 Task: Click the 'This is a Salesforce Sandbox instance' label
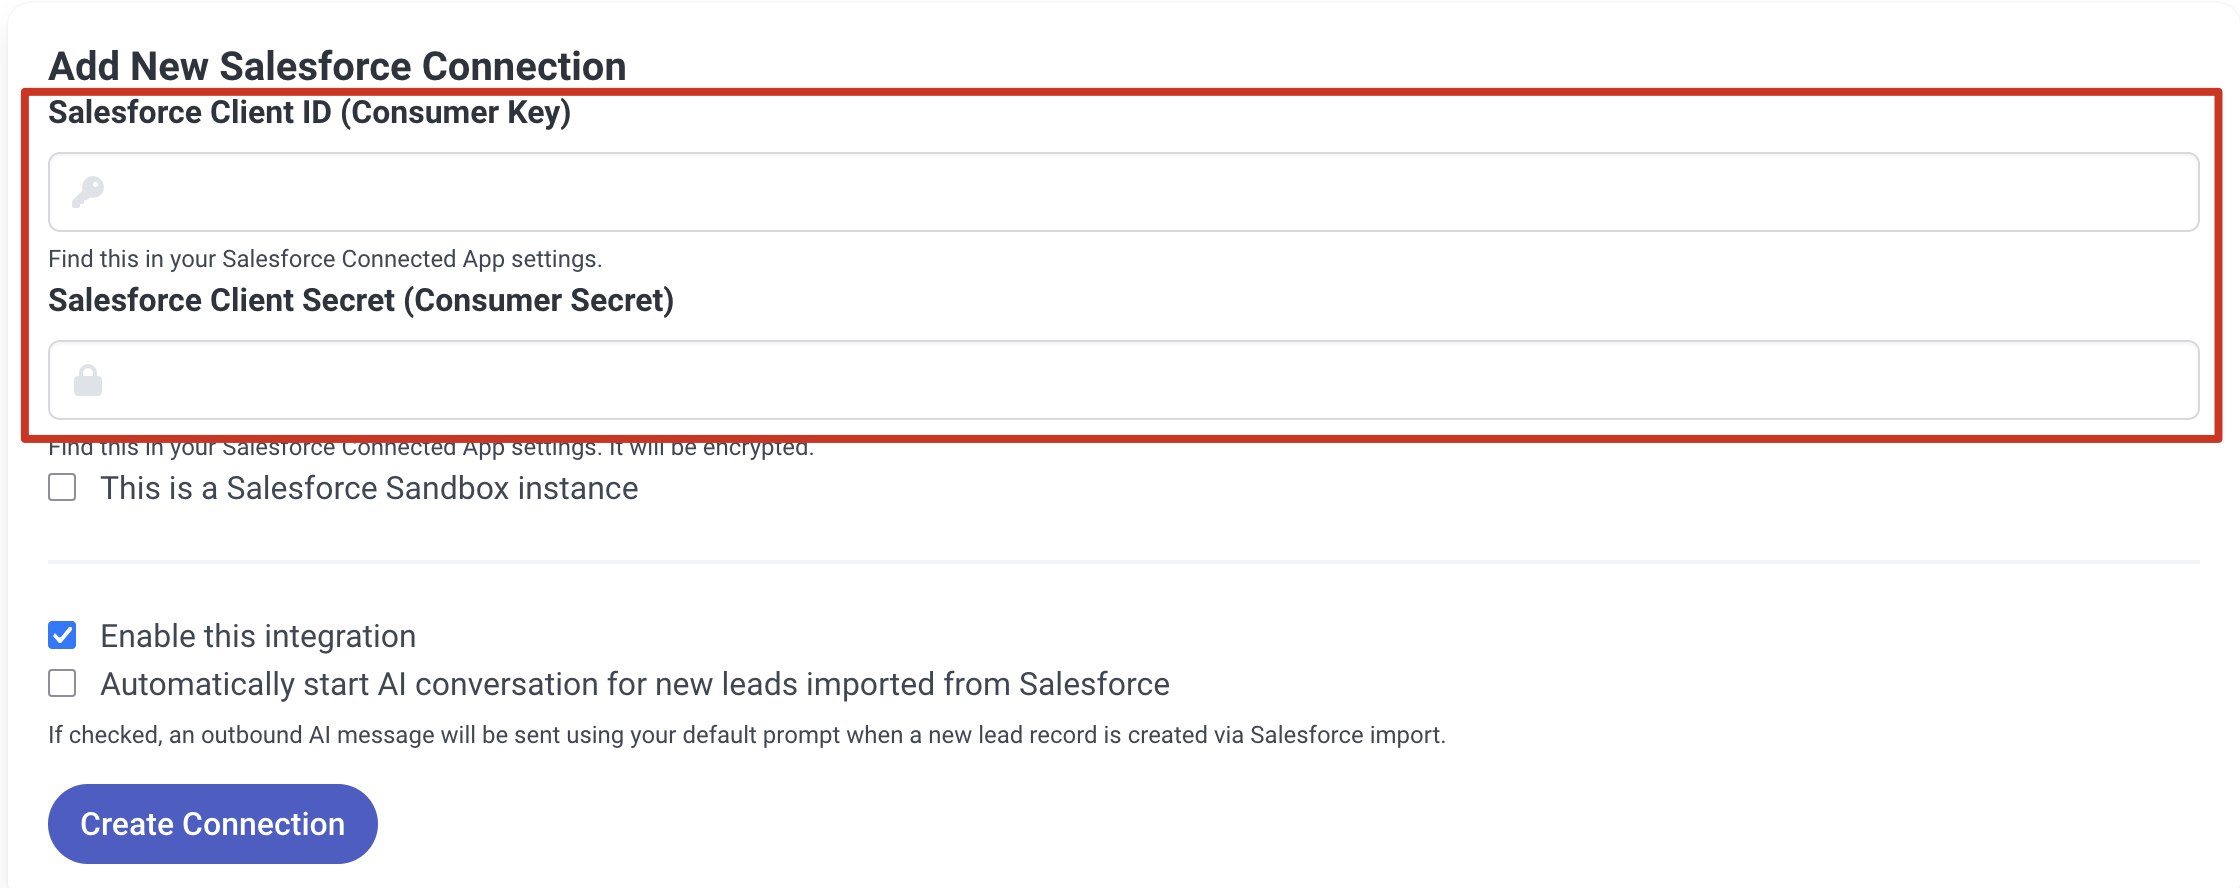[369, 488]
